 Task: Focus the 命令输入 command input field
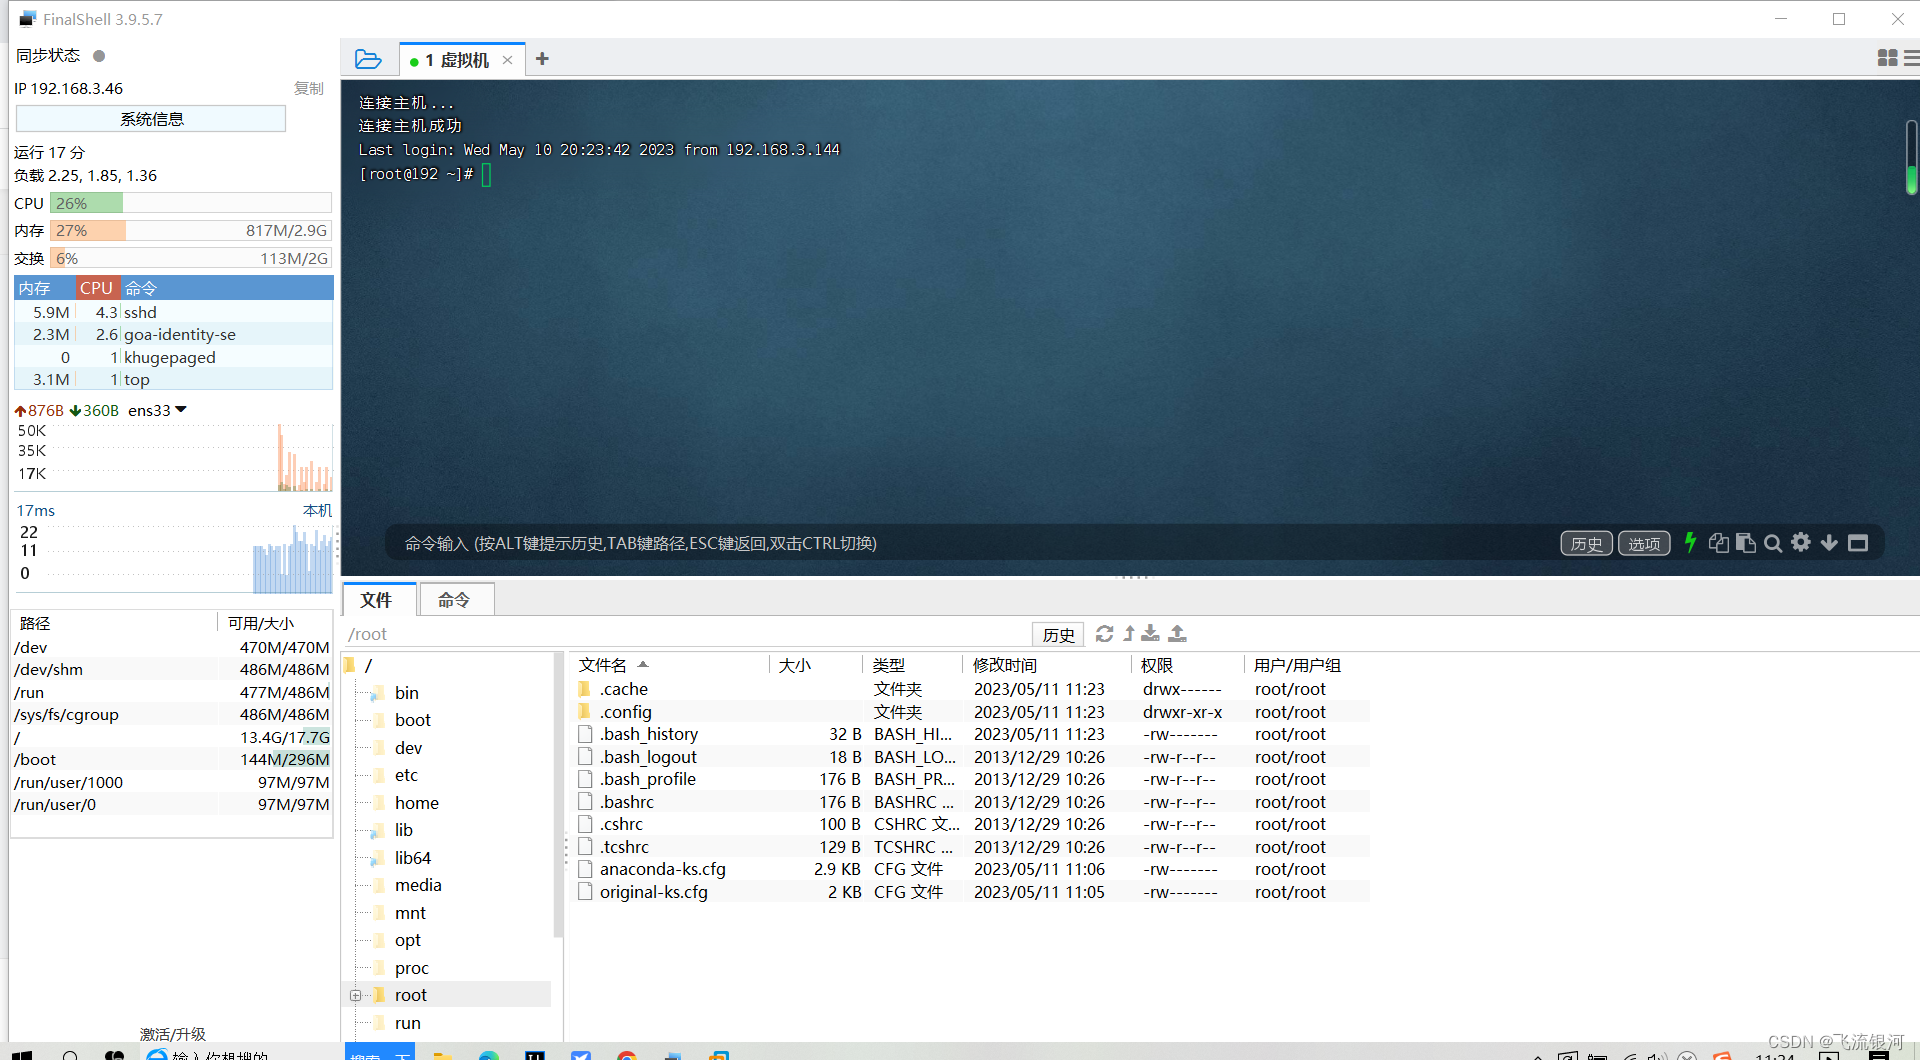coord(970,543)
